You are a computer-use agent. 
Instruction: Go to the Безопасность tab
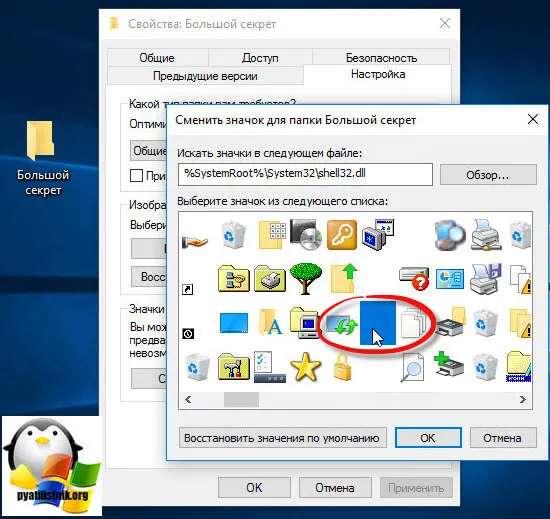click(381, 58)
